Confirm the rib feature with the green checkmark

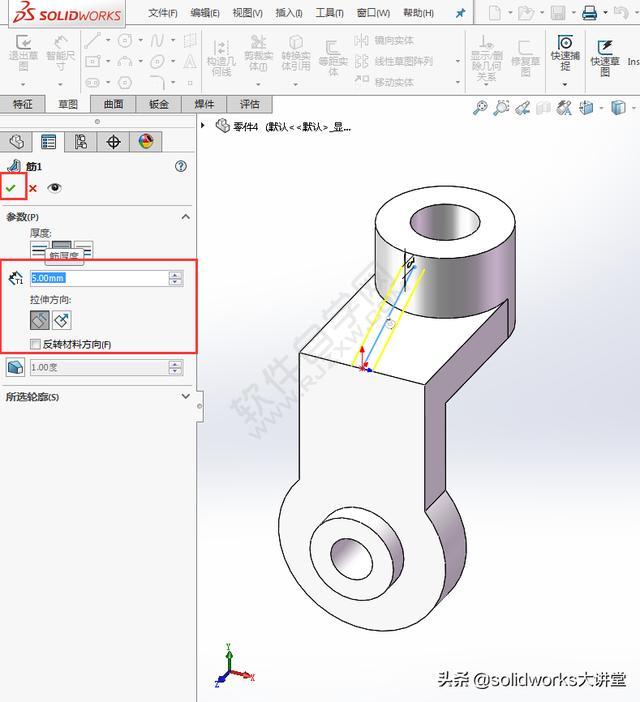tap(11, 188)
